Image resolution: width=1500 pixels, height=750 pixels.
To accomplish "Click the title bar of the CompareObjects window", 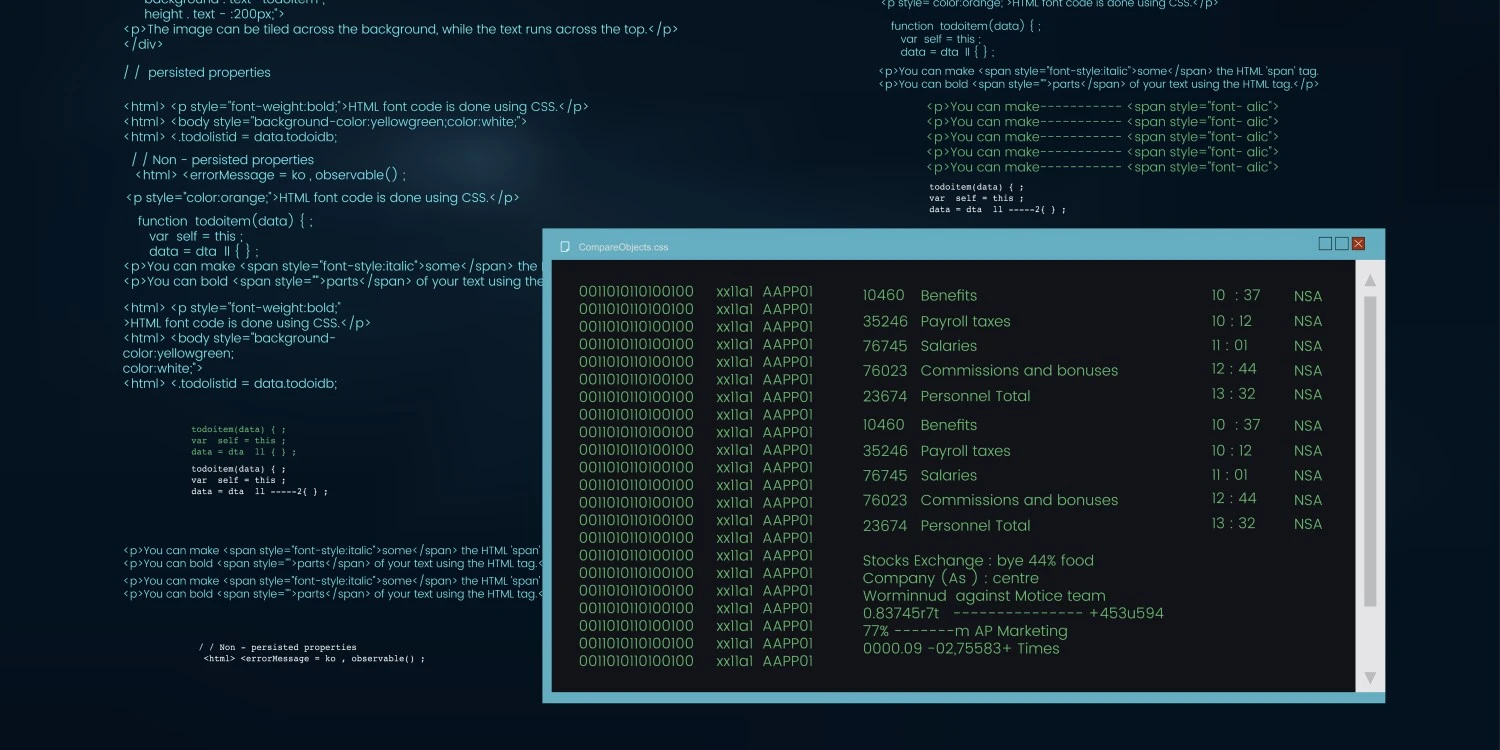I will coord(900,245).
